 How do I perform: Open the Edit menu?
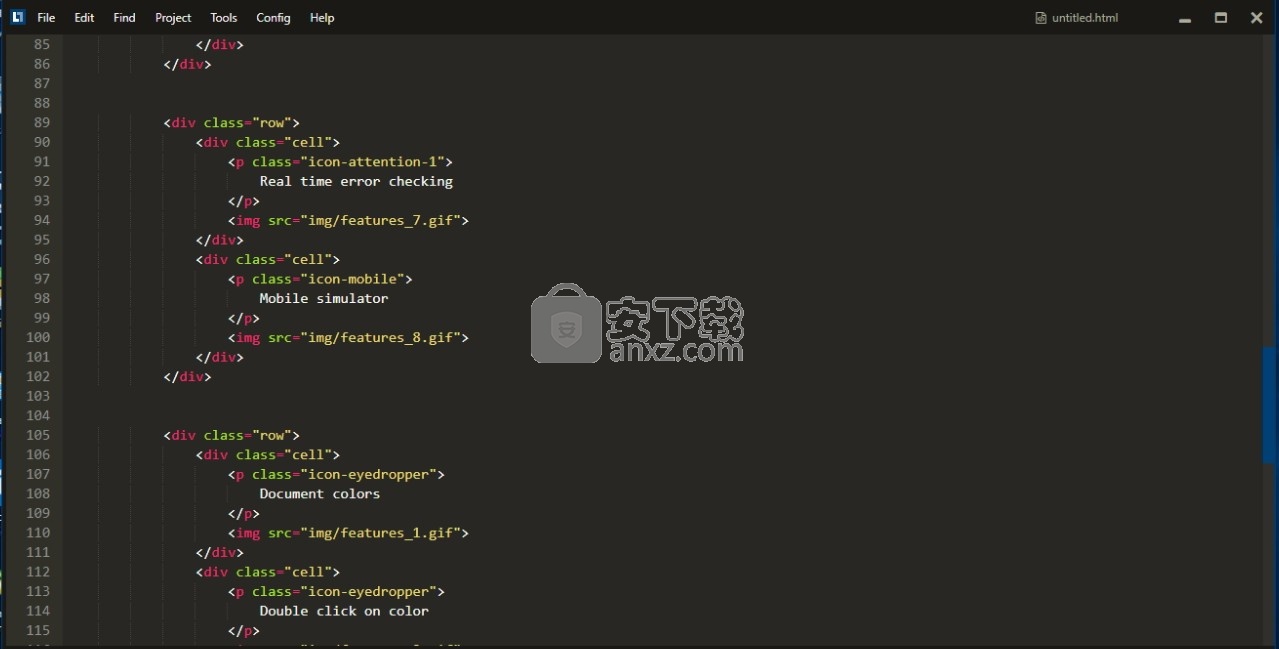[x=84, y=18]
